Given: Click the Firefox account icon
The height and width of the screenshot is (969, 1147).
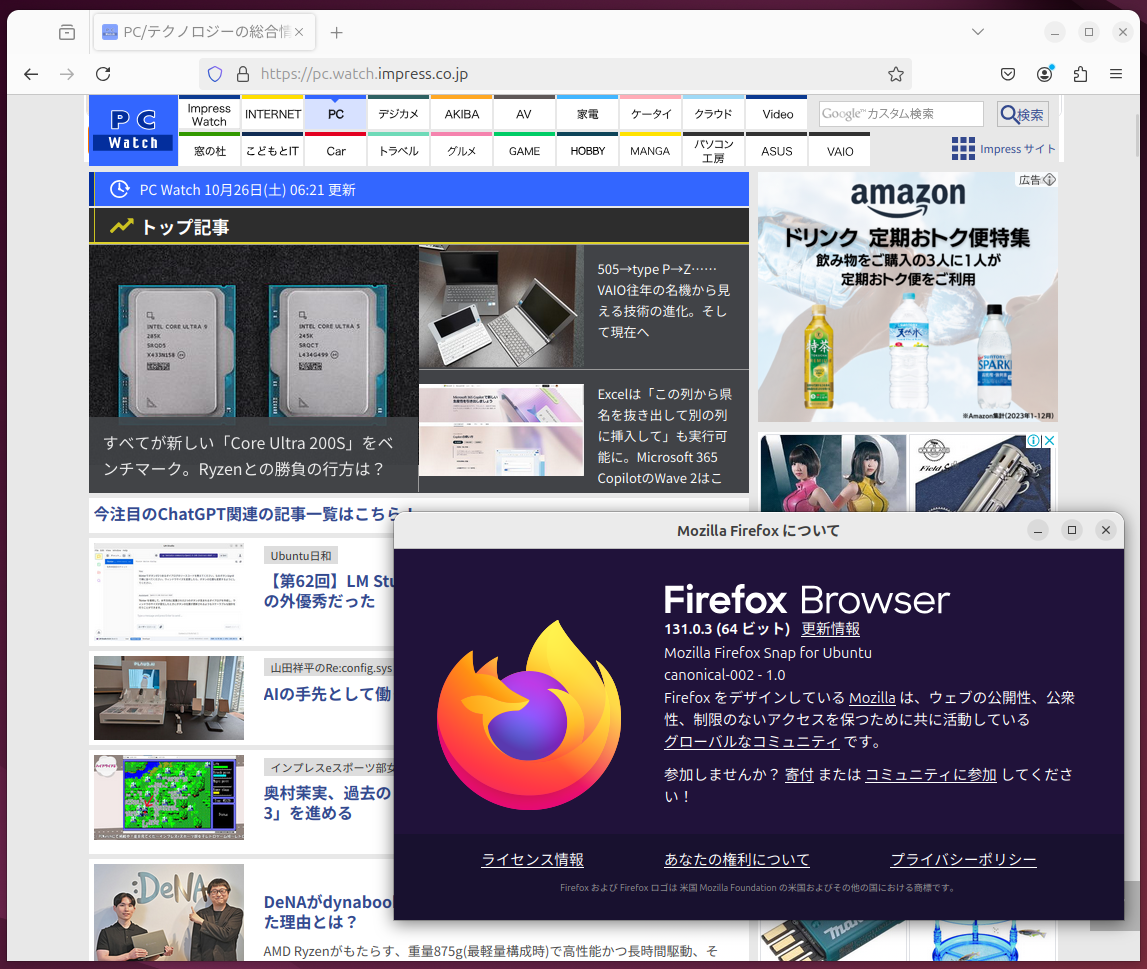Looking at the screenshot, I should point(1045,73).
